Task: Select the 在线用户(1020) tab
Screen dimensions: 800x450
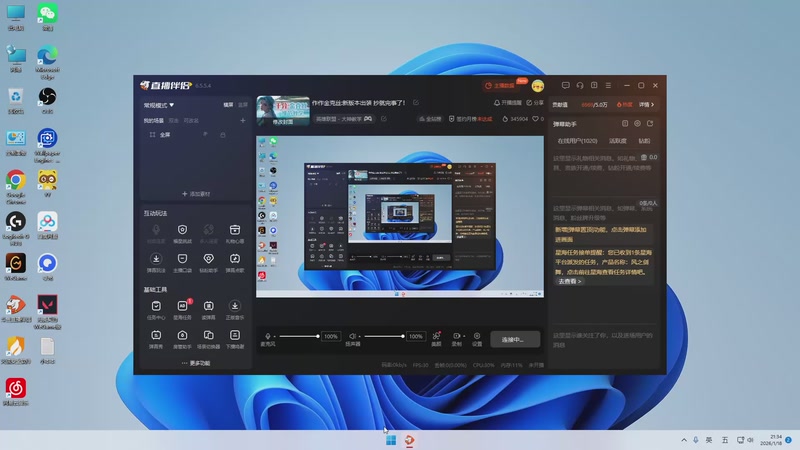Action: coord(577,141)
